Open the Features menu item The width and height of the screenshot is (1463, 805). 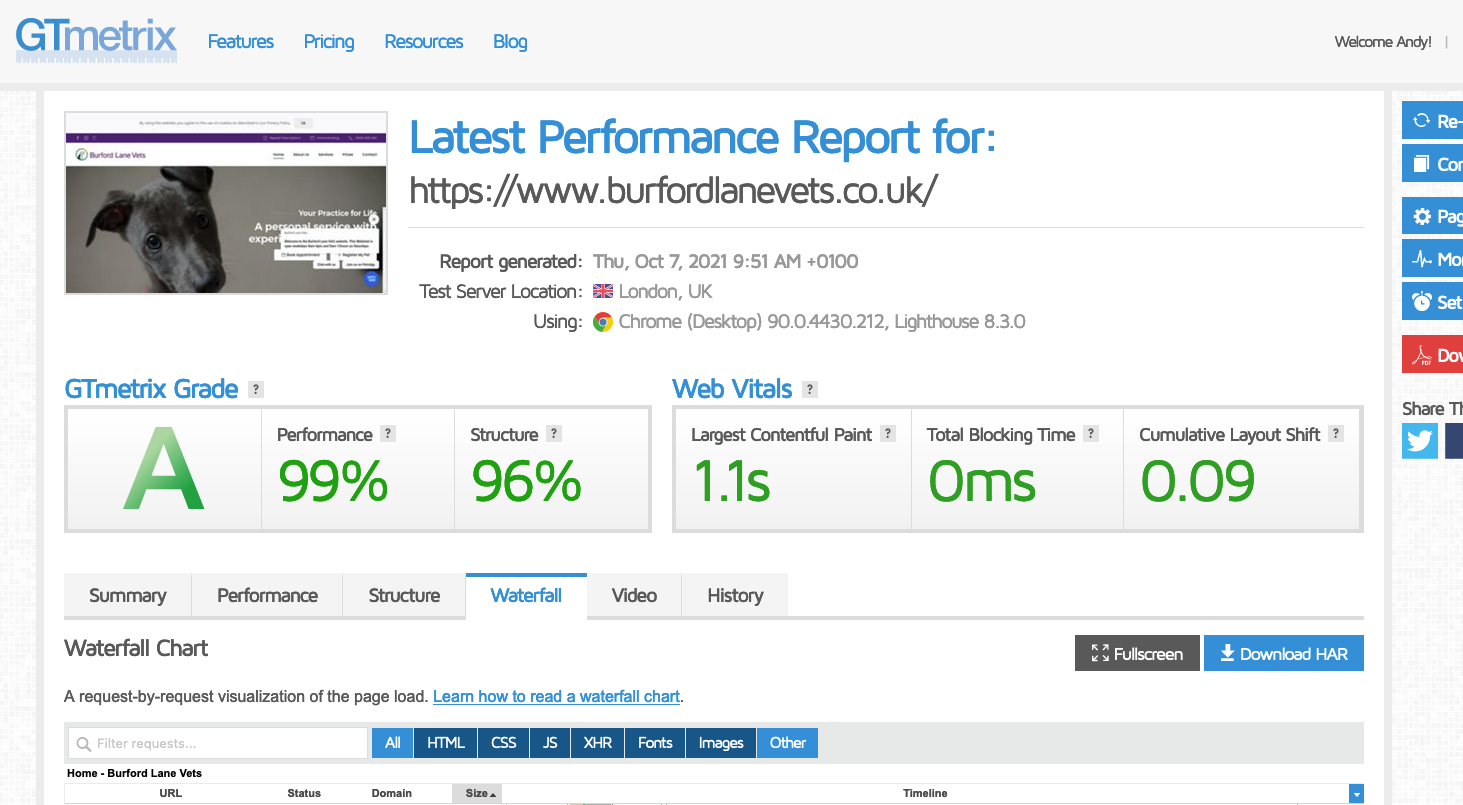point(240,42)
